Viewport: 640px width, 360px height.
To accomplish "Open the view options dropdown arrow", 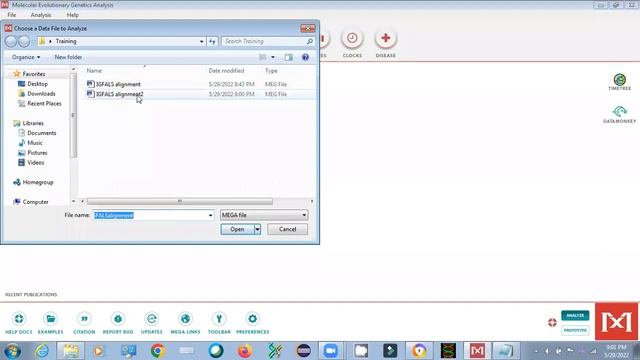I will click(x=273, y=57).
